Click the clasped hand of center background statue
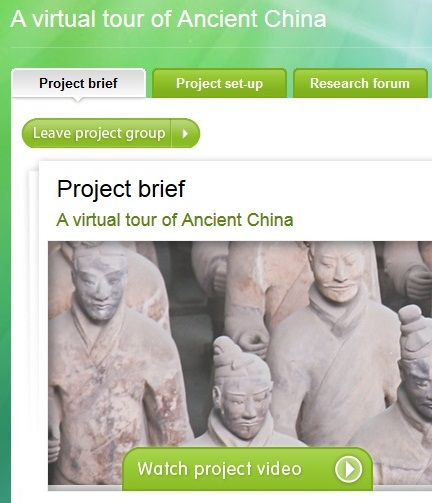 tap(254, 343)
